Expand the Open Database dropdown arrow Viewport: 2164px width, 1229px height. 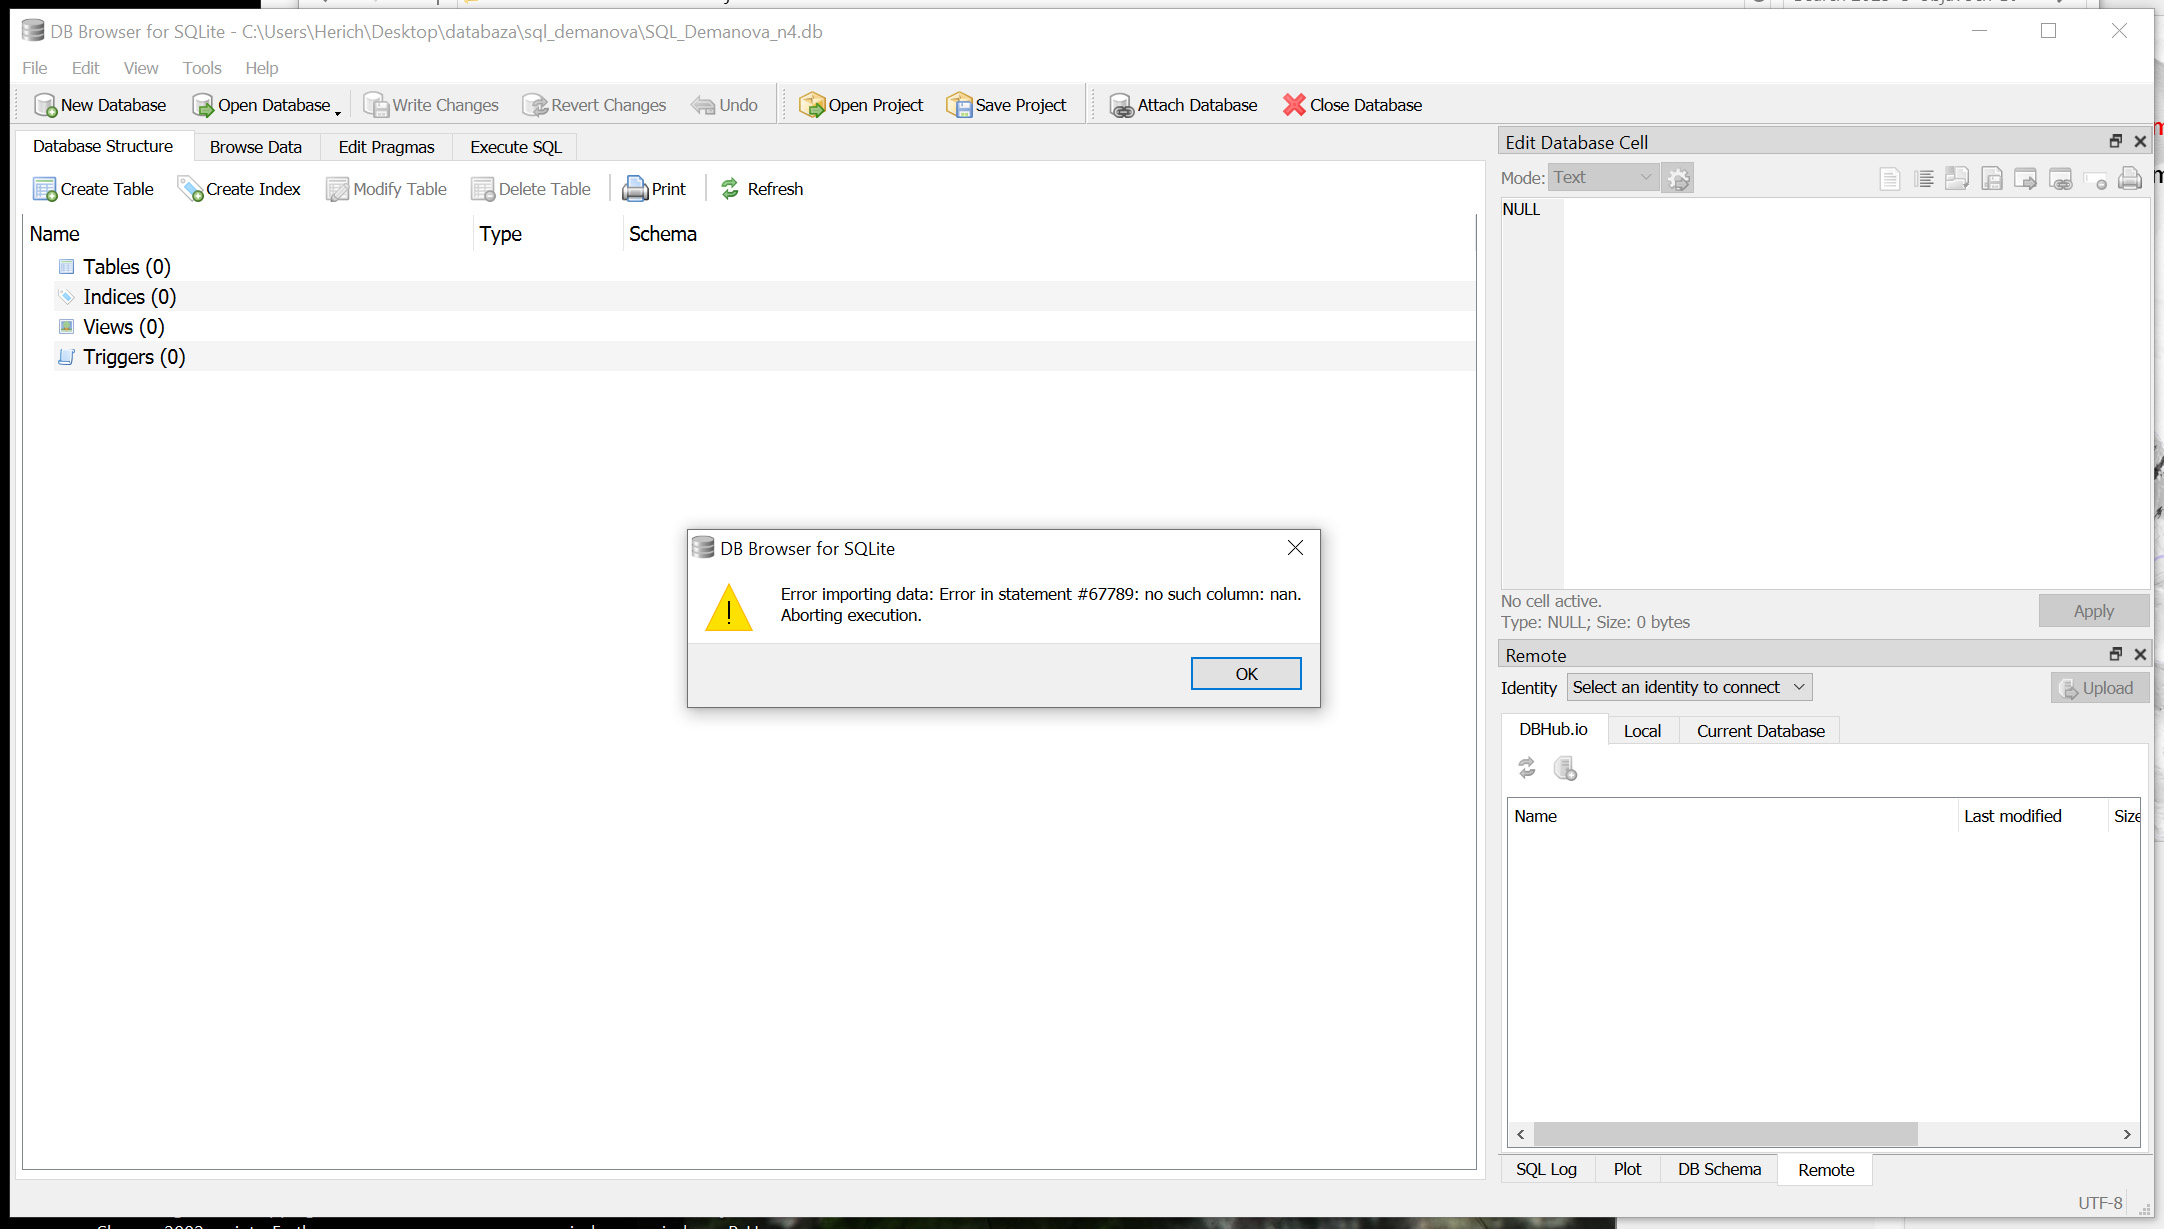click(338, 112)
